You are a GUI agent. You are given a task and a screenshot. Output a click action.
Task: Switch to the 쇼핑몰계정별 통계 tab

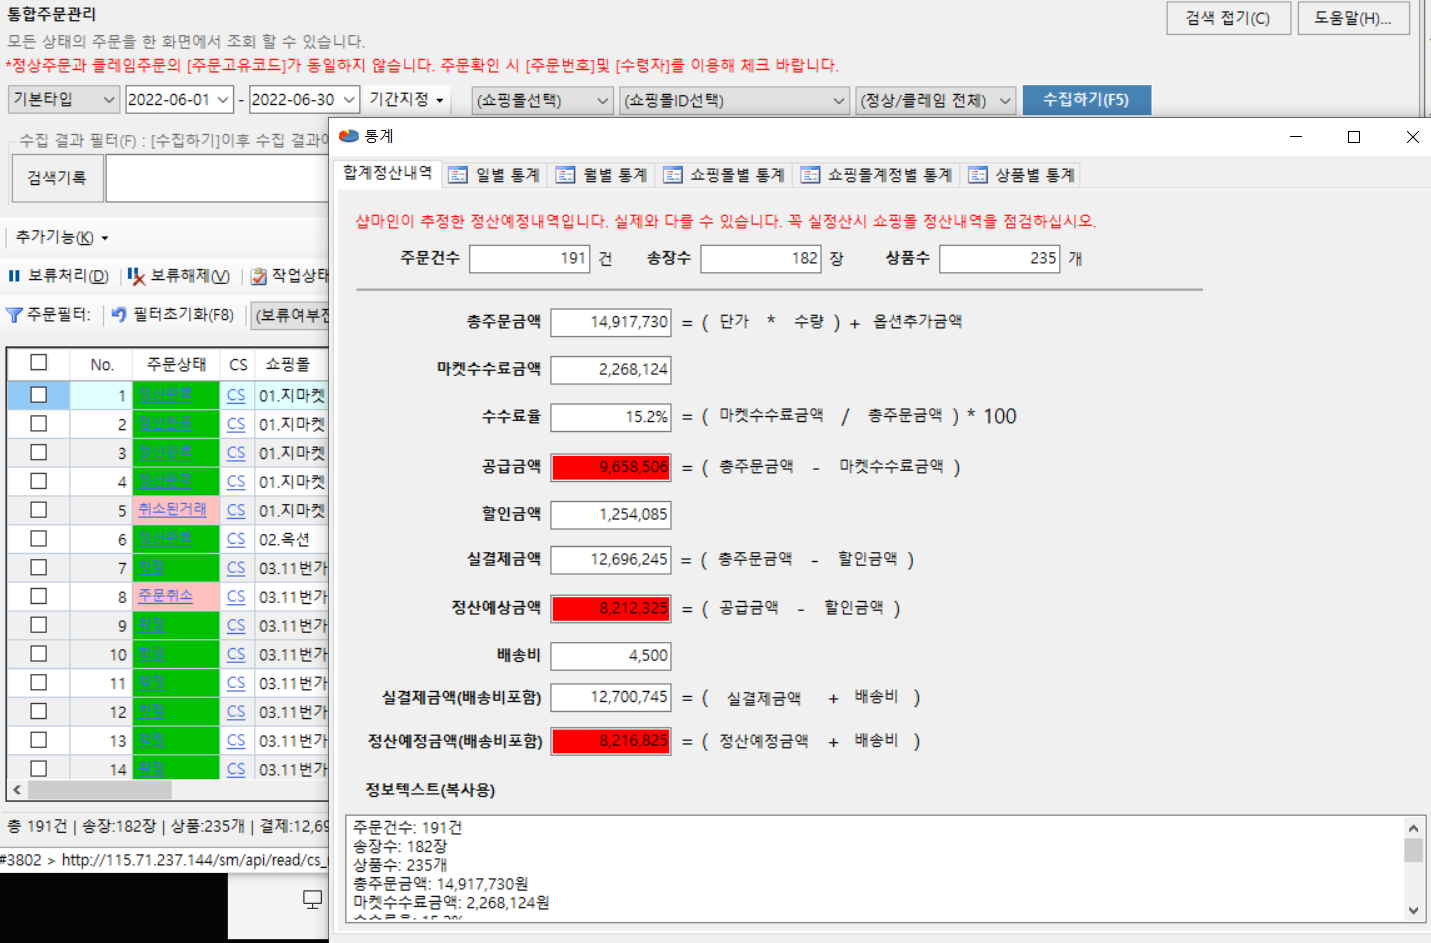pos(877,175)
